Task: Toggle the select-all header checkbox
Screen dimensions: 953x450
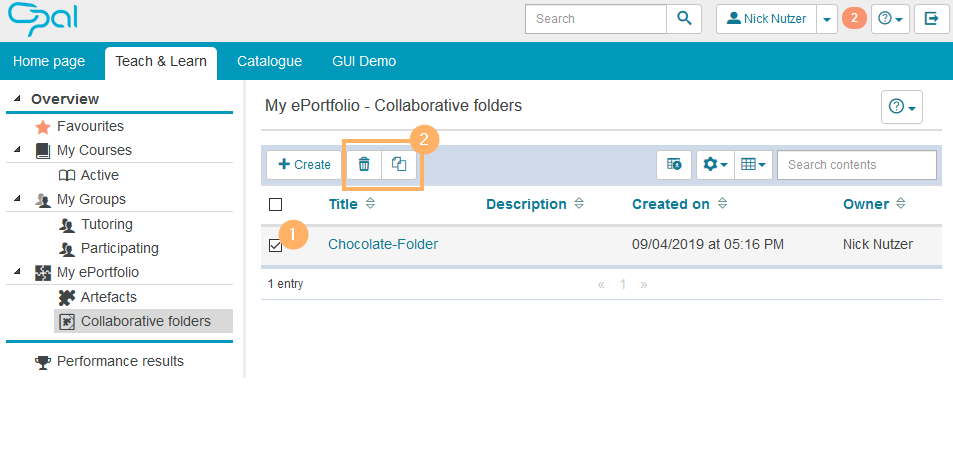Action: (x=276, y=205)
